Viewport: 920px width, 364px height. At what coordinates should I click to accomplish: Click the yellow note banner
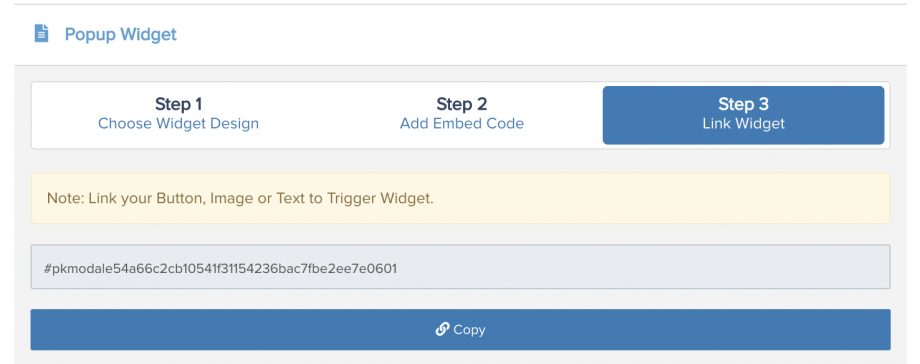(x=461, y=198)
